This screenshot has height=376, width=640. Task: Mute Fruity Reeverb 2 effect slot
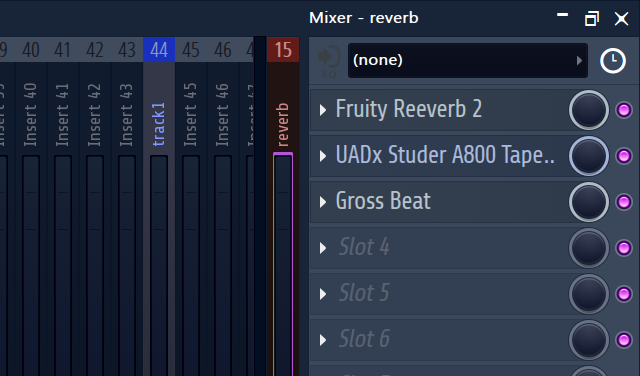[x=624, y=110]
